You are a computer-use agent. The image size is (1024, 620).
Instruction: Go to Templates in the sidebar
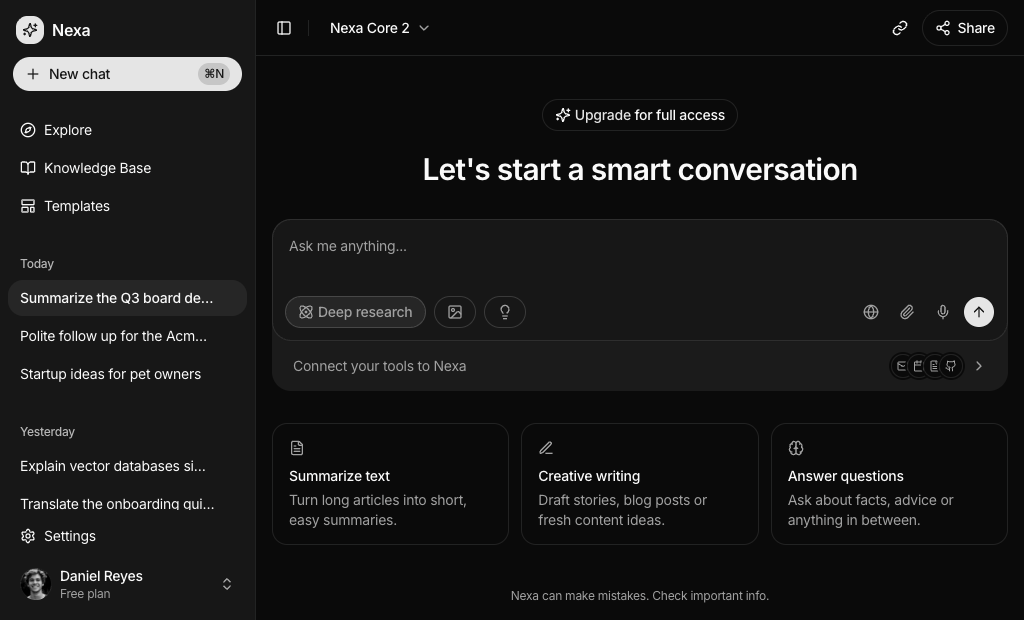[x=127, y=206]
